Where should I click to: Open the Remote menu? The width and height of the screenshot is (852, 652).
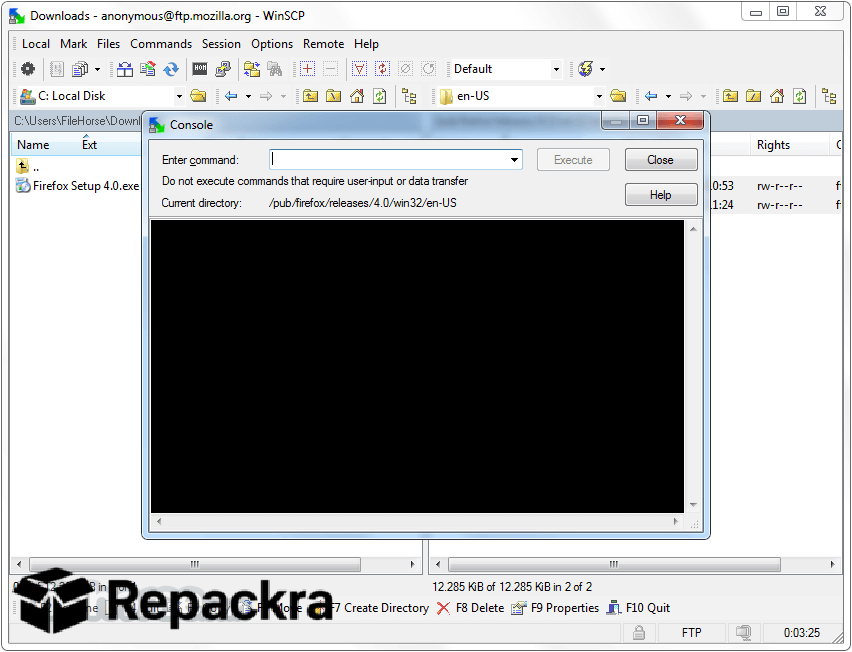[323, 44]
